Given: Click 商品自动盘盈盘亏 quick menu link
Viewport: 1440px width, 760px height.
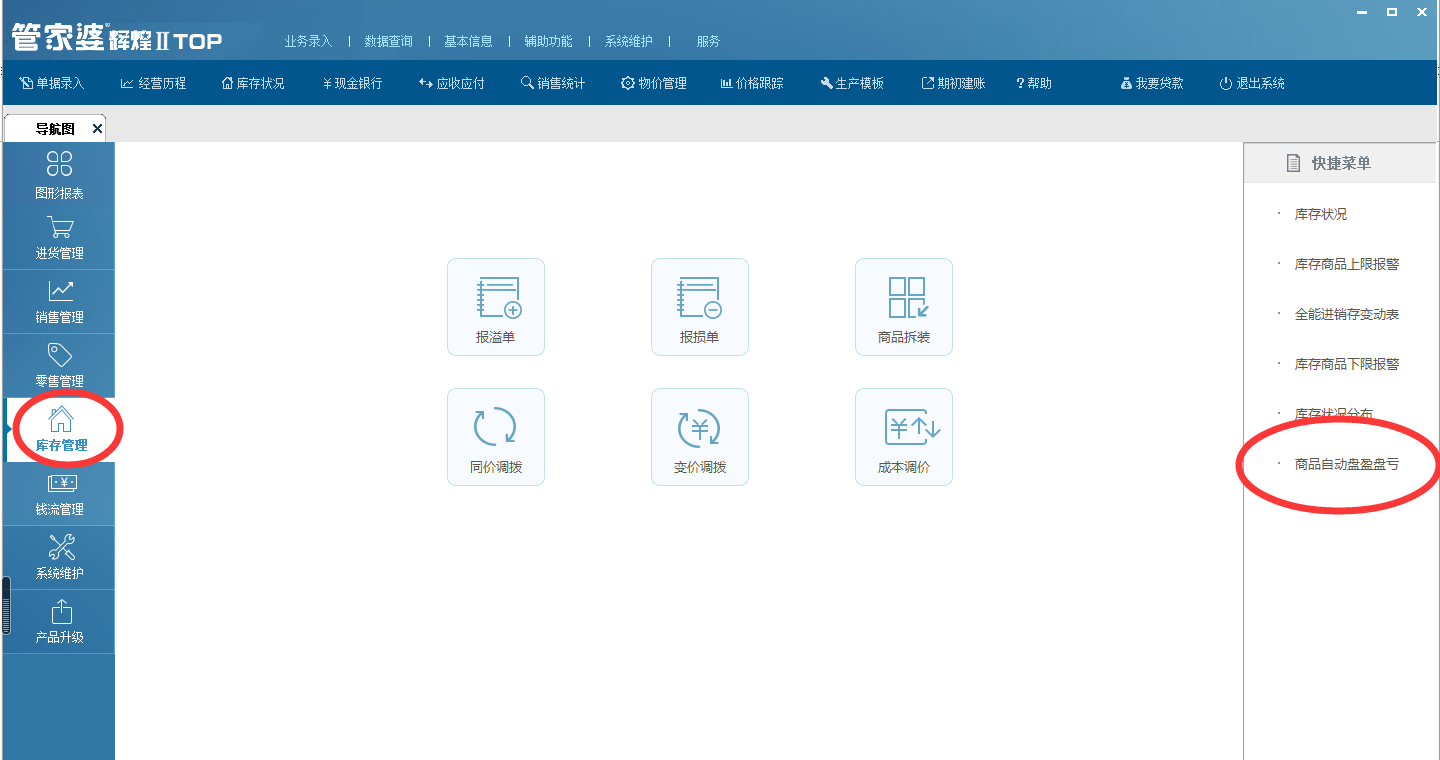Looking at the screenshot, I should (1346, 465).
